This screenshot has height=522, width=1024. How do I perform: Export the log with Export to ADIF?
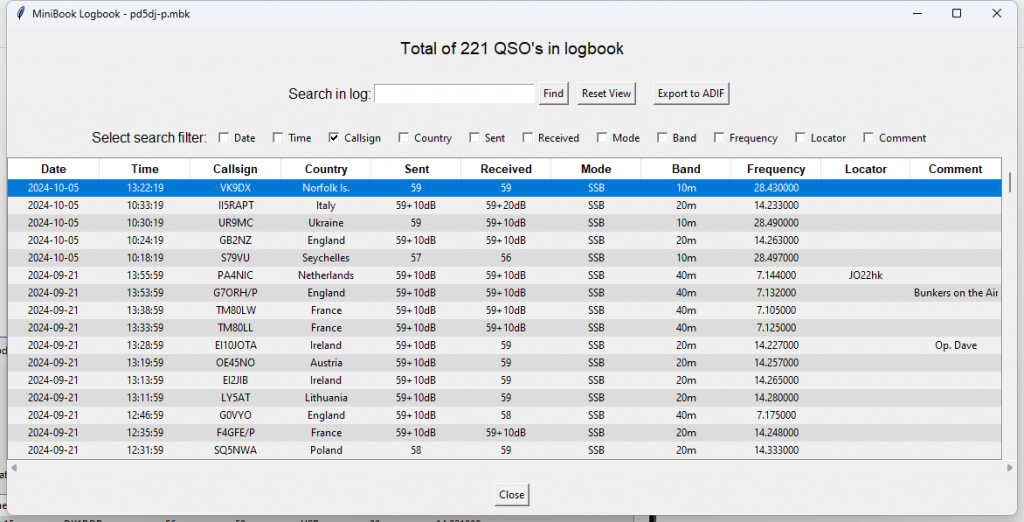[x=691, y=93]
